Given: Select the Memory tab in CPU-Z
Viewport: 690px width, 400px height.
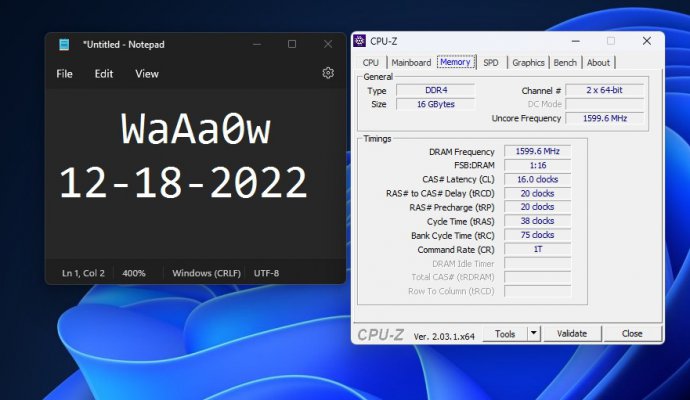Looking at the screenshot, I should [x=455, y=62].
